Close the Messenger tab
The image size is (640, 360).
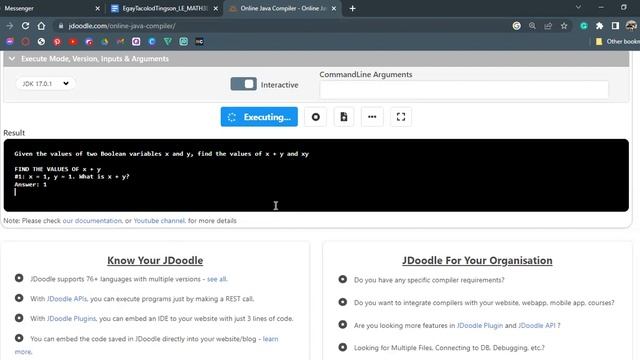click(98, 8)
